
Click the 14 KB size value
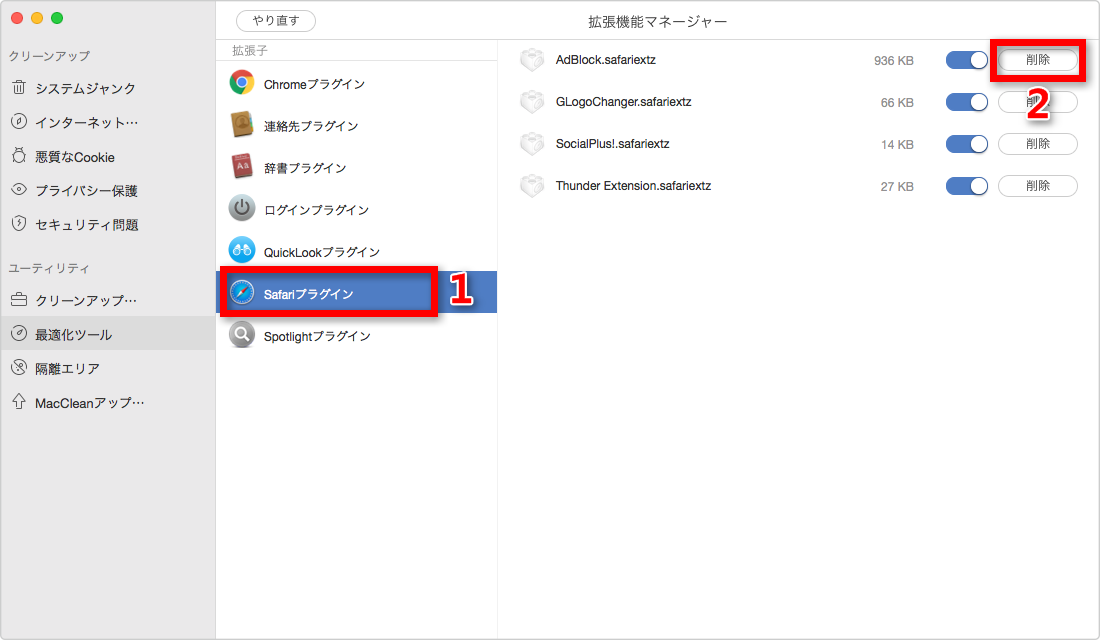coord(897,145)
